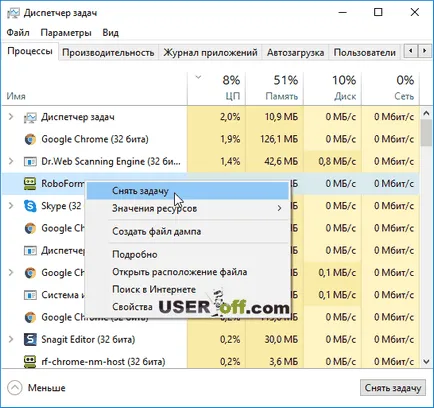Switch to the Производительность tab

click(x=108, y=53)
